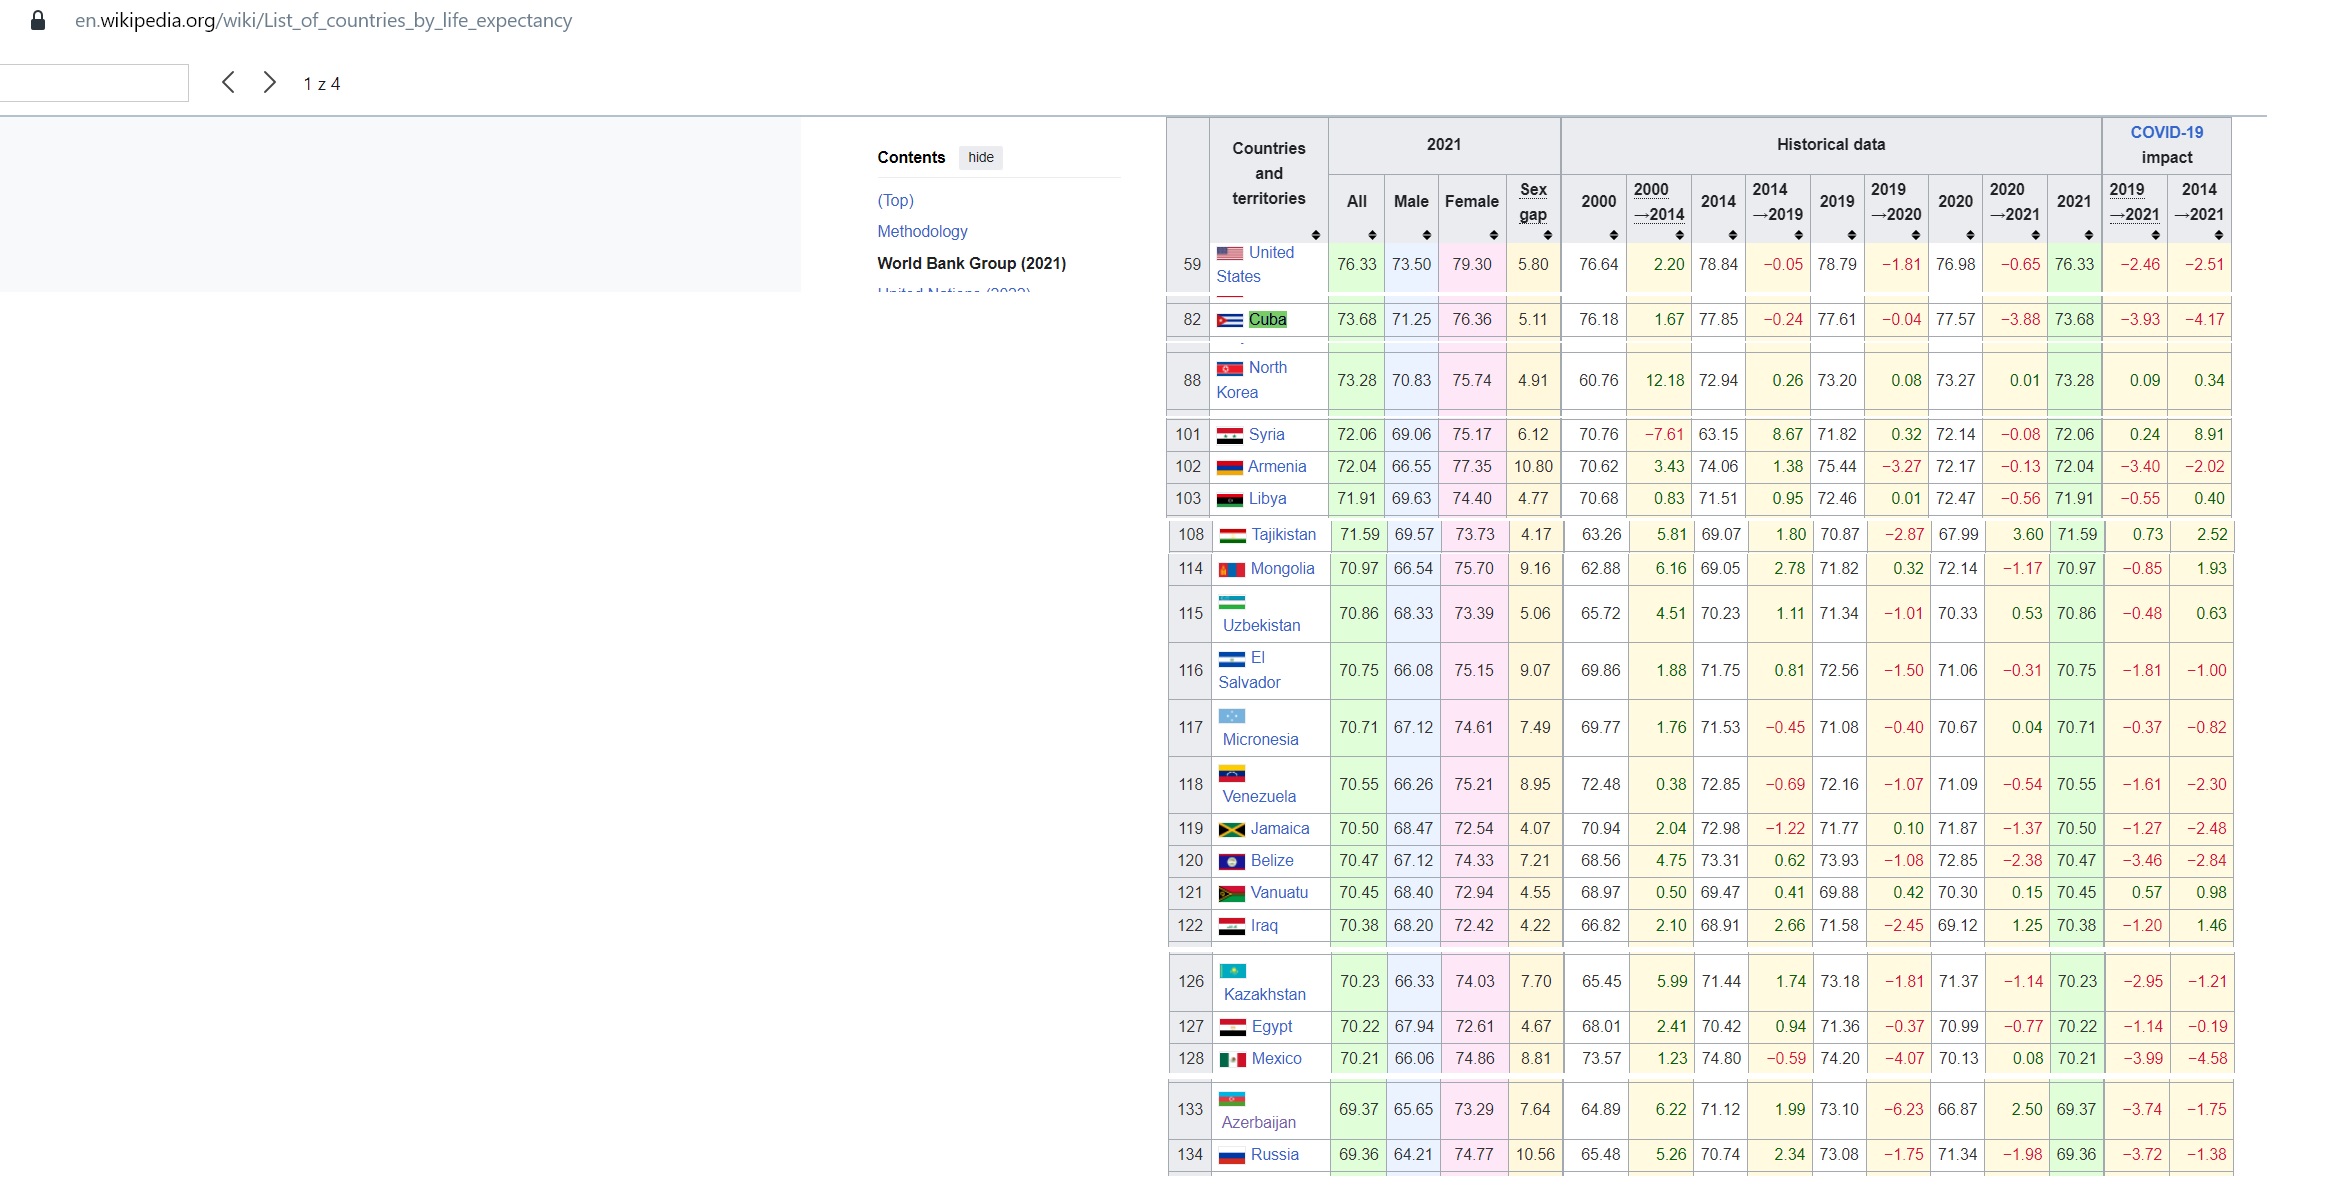
Task: Click the Cuba flag icon
Action: (1230, 320)
